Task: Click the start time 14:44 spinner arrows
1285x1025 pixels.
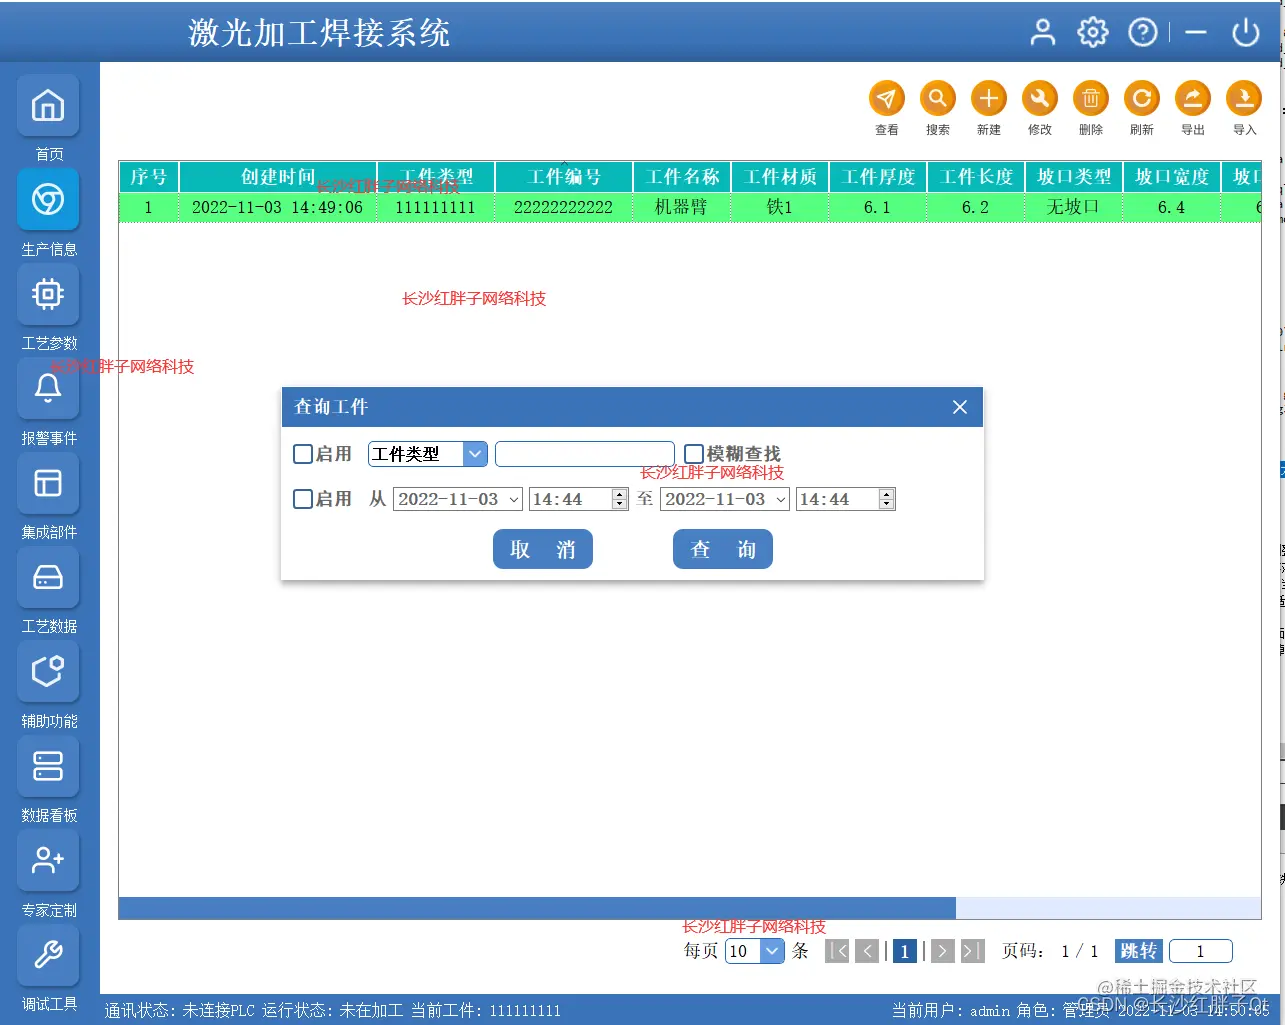Action: pyautogui.click(x=619, y=499)
